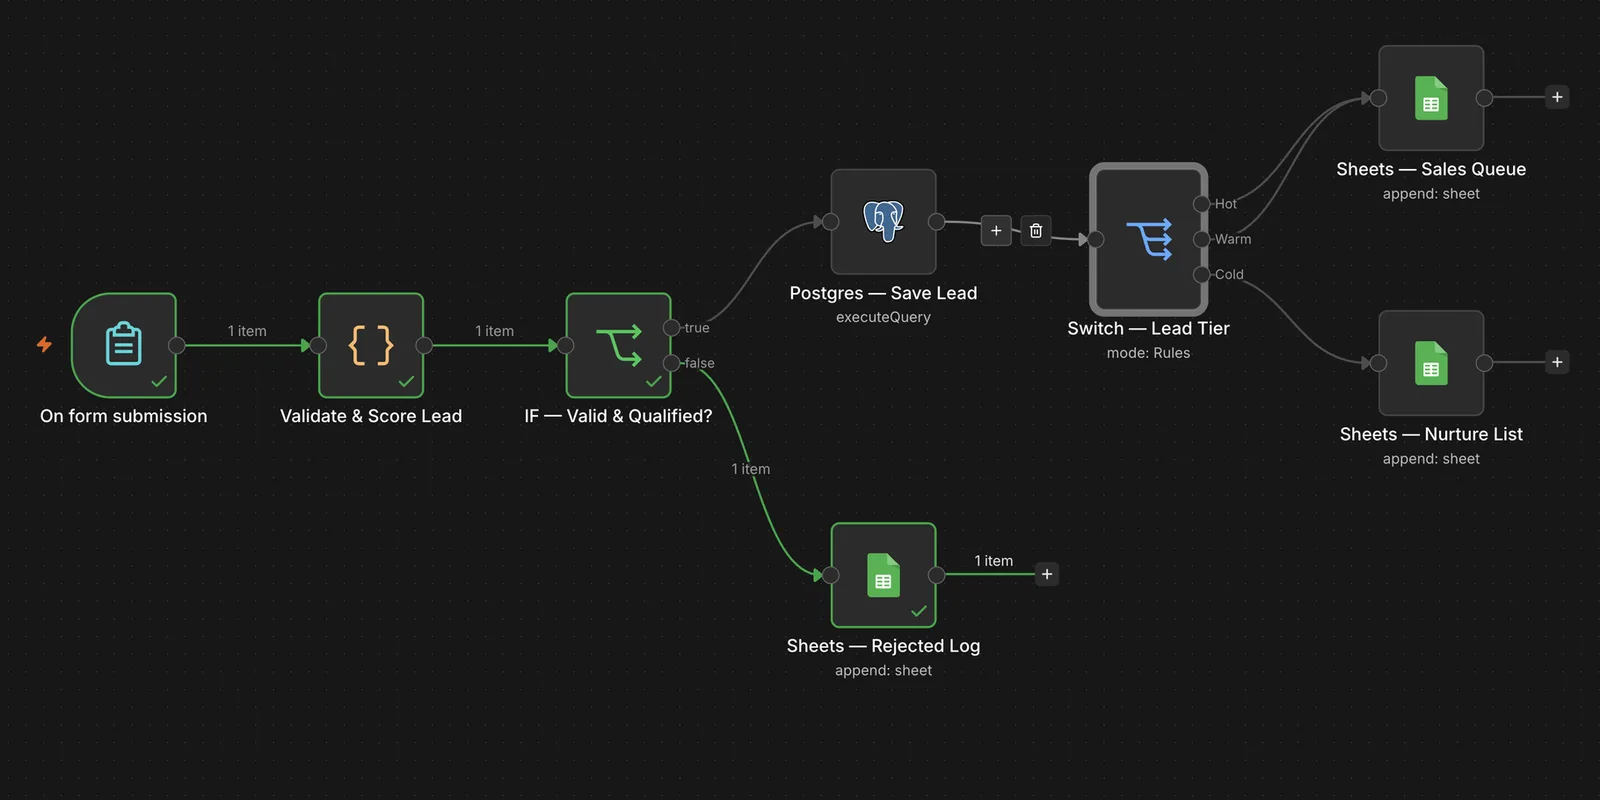Screen dimensions: 1600x800
Task: Click the Validate & Score Lead input handle
Action: click(x=318, y=345)
